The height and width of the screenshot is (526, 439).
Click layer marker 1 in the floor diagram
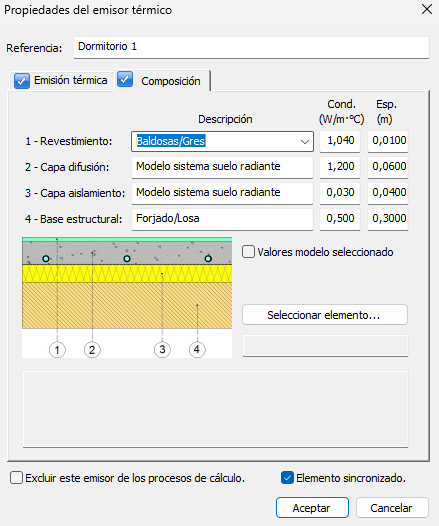tap(57, 350)
